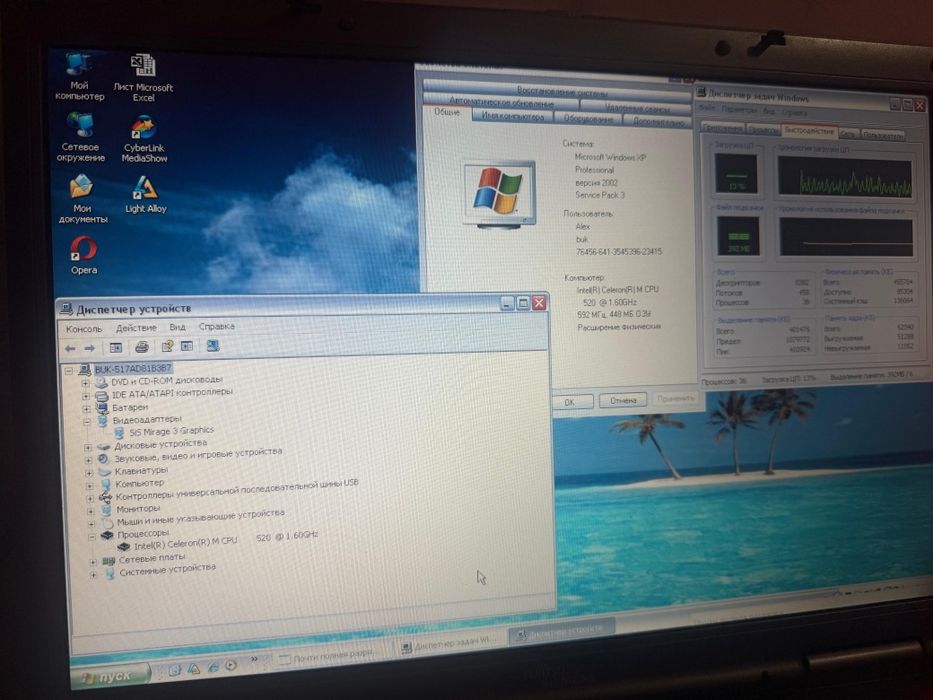Select the SiS Mirage 3 Graphics device icon
The width and height of the screenshot is (933, 700).
point(118,433)
